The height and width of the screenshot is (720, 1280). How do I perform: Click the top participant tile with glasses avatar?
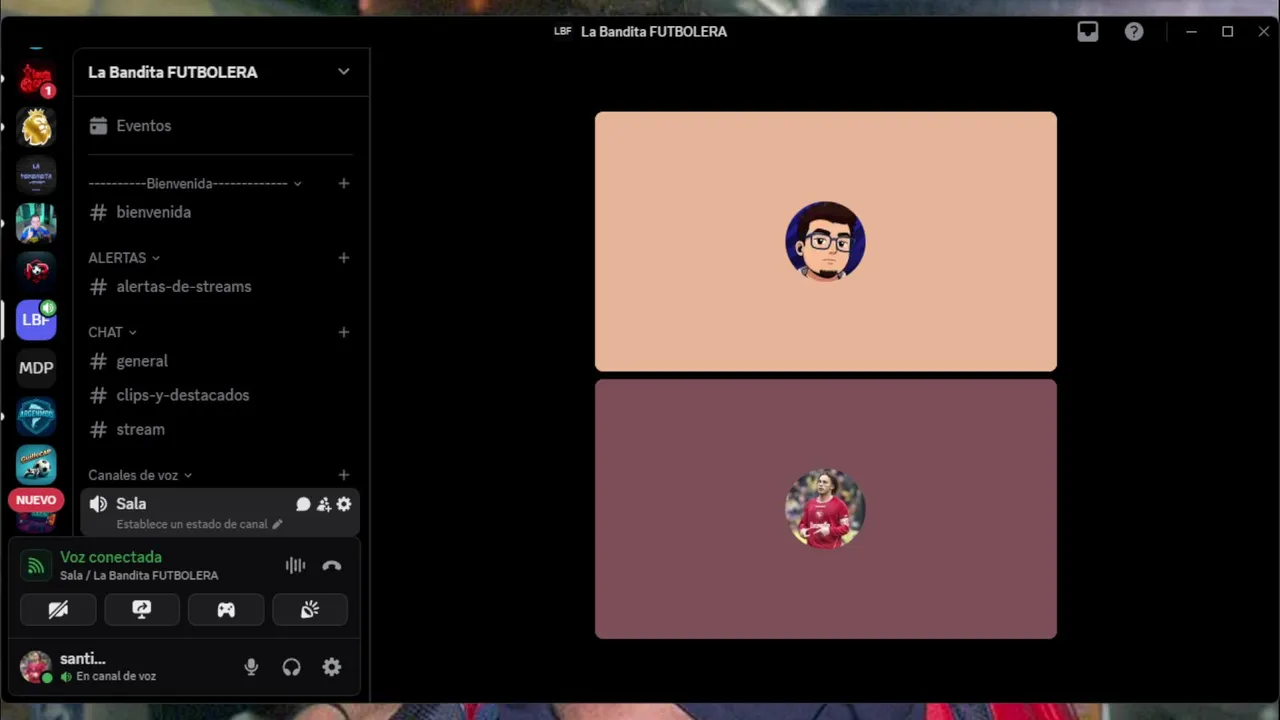[826, 241]
